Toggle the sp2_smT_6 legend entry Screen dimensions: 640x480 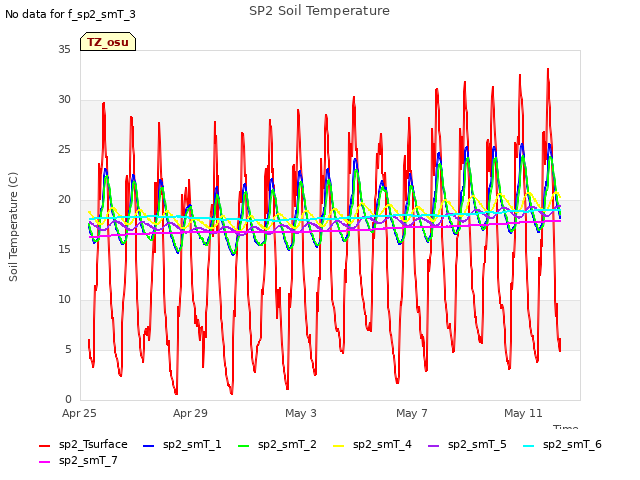tap(562, 444)
